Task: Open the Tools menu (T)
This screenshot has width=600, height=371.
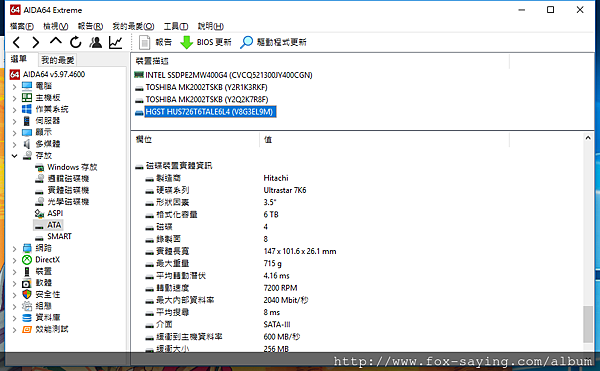Action: click(176, 26)
